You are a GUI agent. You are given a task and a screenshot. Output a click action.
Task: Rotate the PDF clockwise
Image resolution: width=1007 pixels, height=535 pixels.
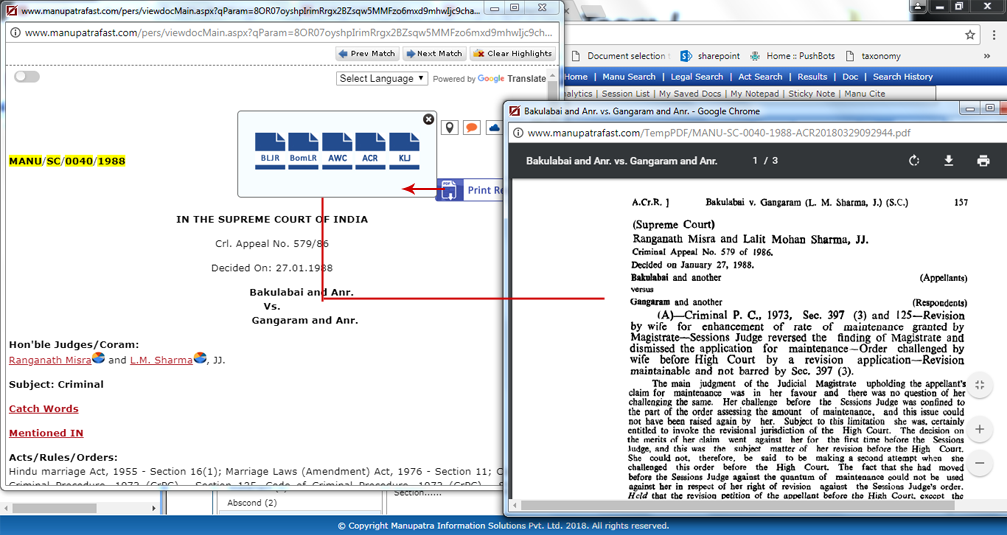914,161
